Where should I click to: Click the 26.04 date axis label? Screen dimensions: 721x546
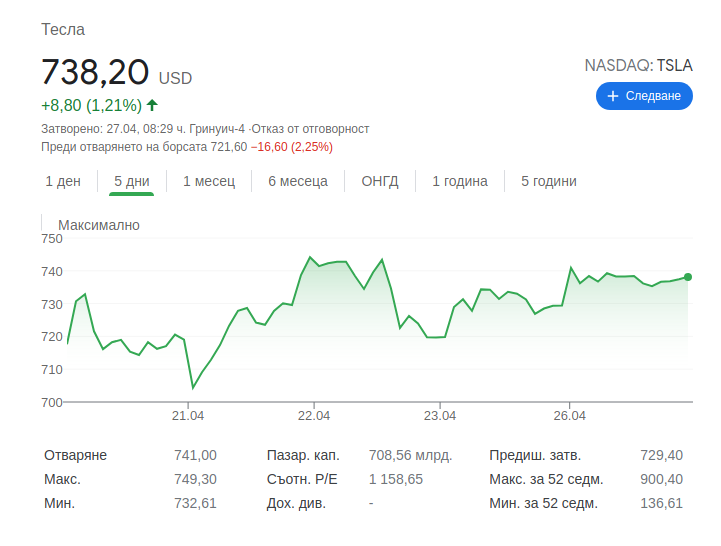pyautogui.click(x=570, y=416)
